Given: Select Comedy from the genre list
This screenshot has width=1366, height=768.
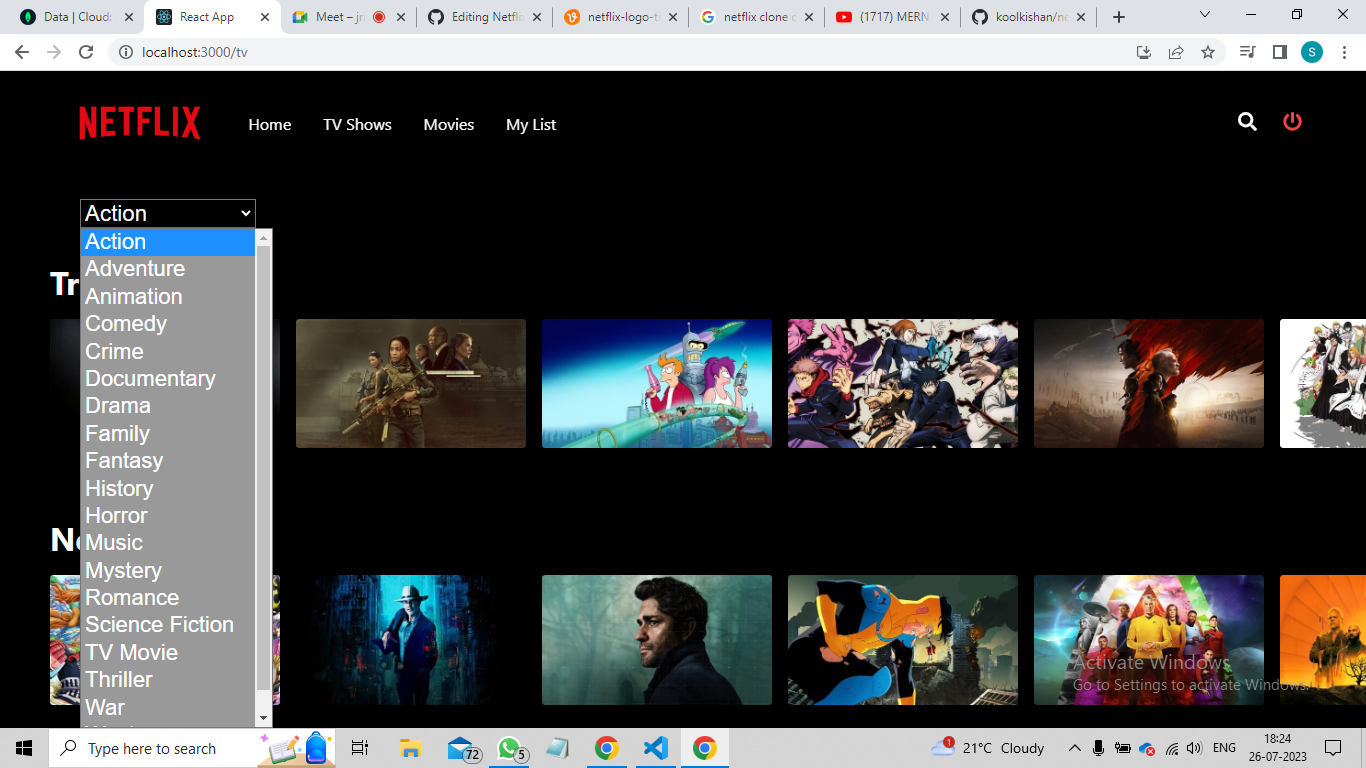Looking at the screenshot, I should coord(126,323).
